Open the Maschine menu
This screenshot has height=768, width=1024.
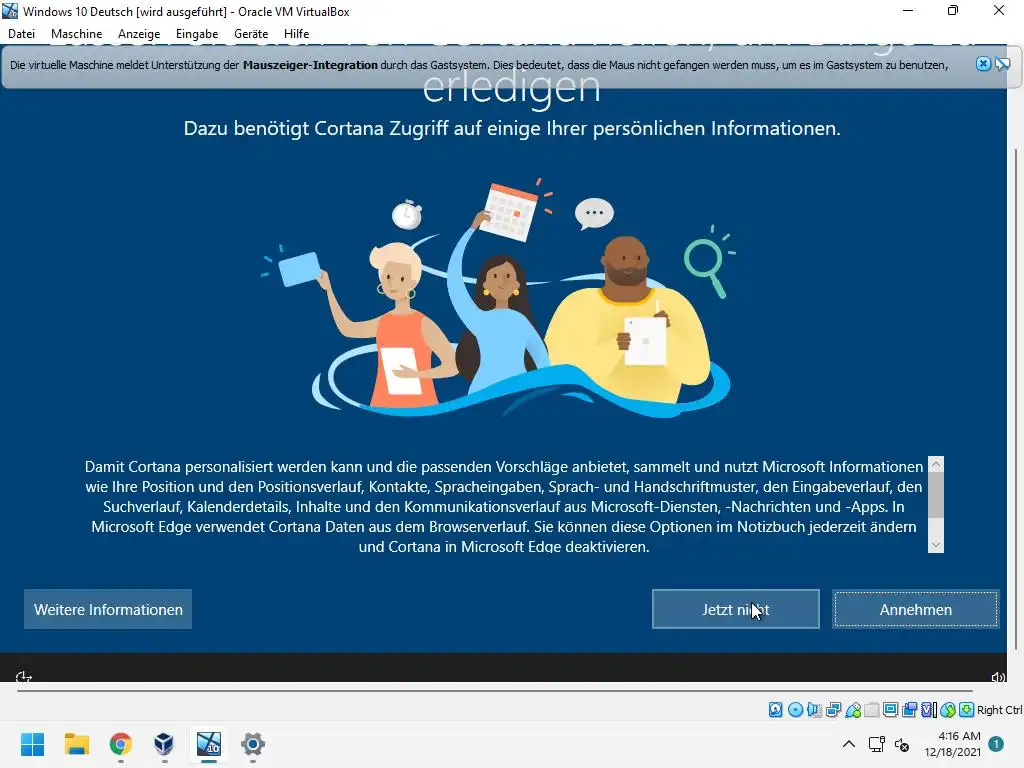coord(76,34)
